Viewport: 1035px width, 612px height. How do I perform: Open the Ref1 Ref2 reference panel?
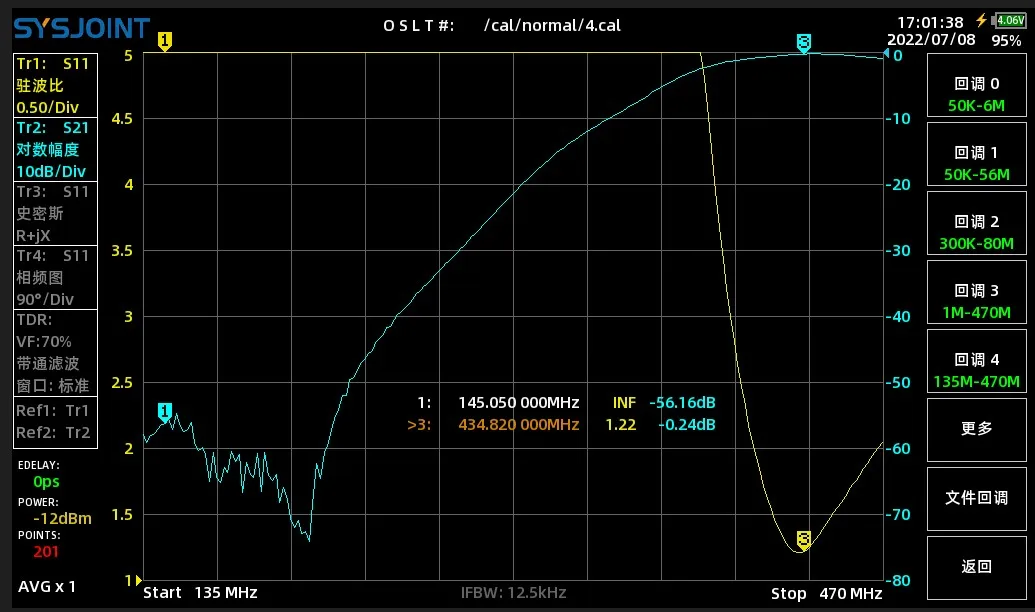click(x=55, y=422)
